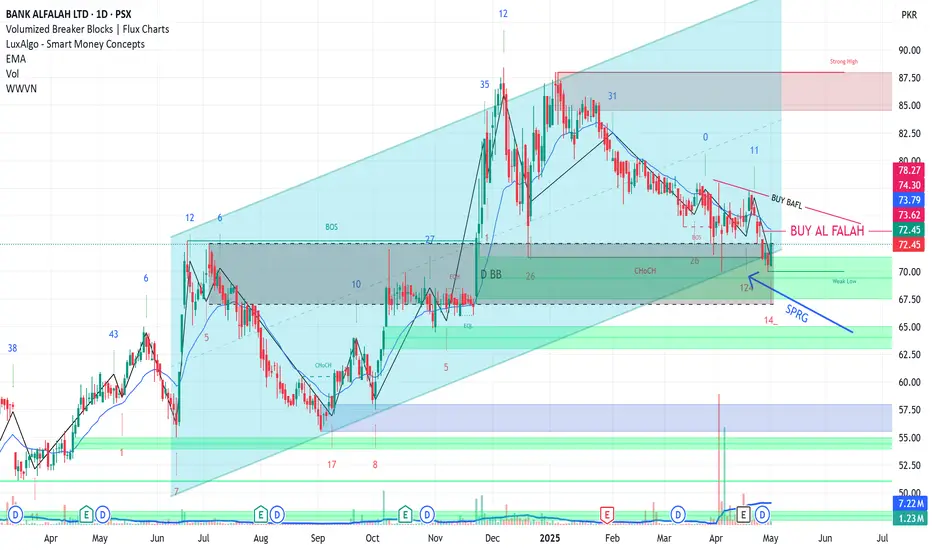Click the Strong High label

coord(843,62)
